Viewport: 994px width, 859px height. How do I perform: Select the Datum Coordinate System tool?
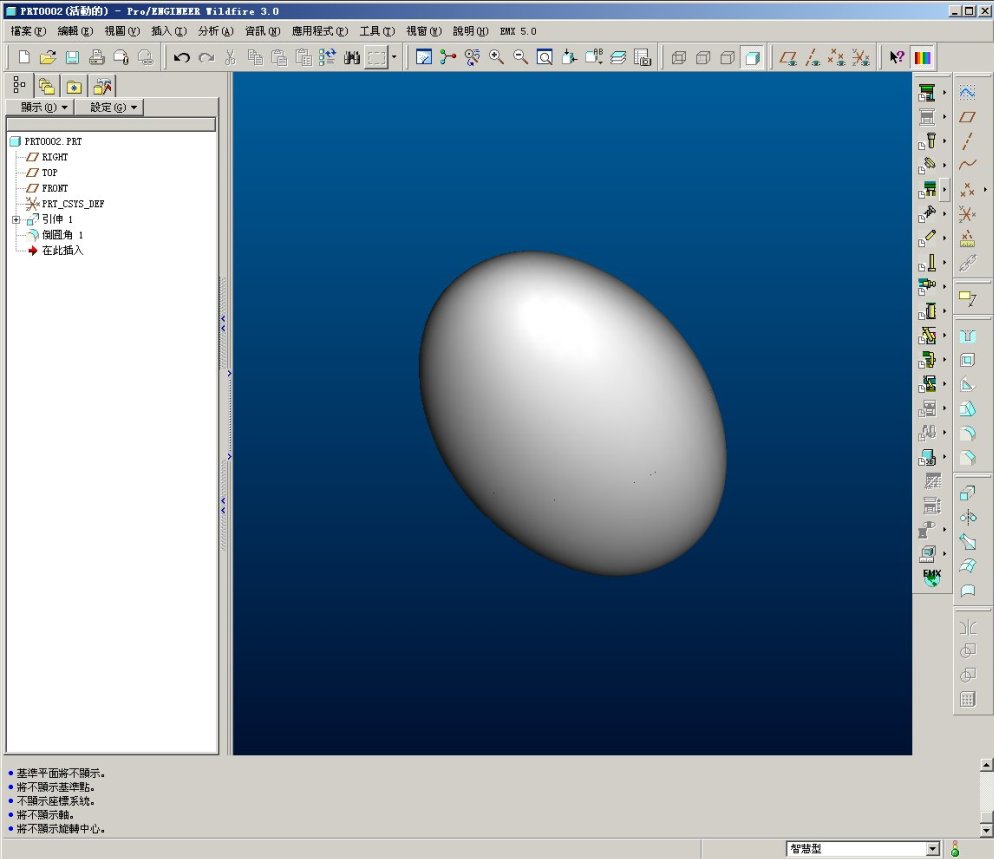pos(967,214)
